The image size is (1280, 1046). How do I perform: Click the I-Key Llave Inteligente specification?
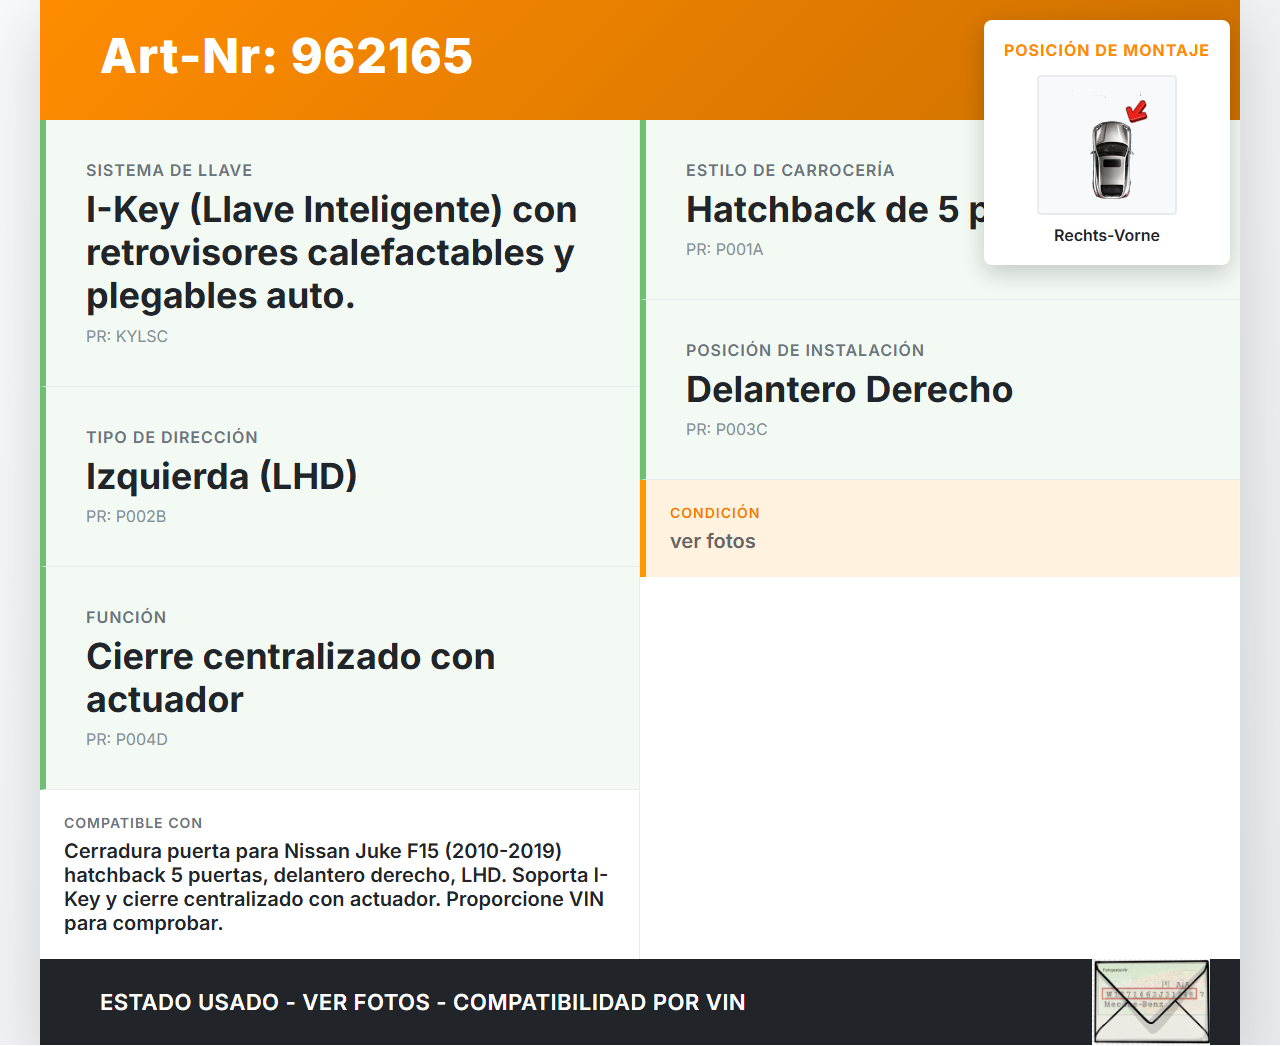tap(331, 252)
